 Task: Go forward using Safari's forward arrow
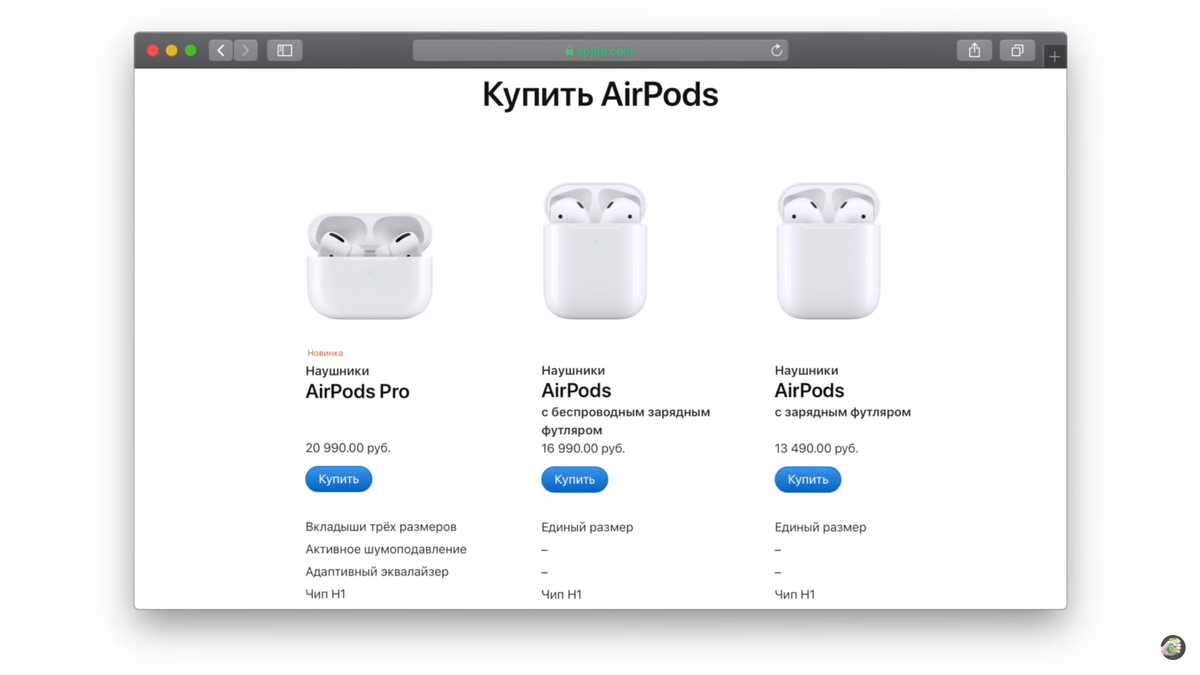245,50
